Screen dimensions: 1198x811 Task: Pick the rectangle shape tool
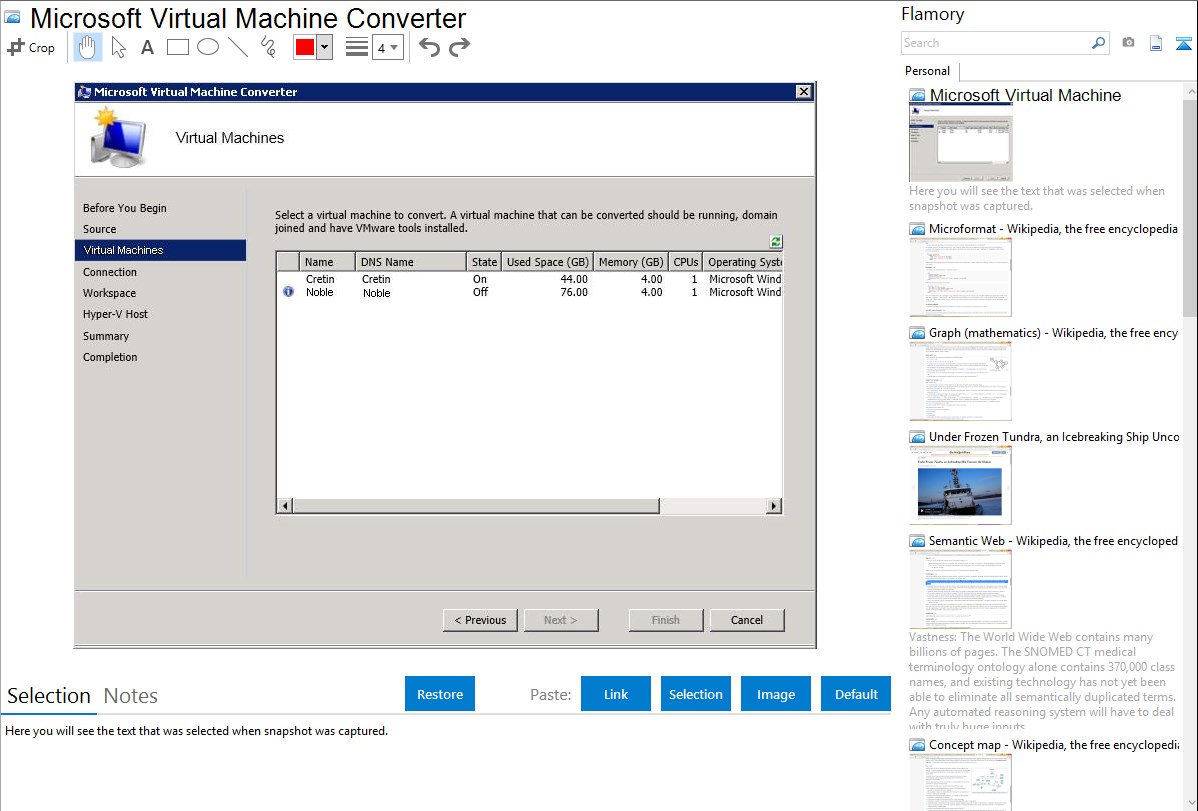[178, 47]
